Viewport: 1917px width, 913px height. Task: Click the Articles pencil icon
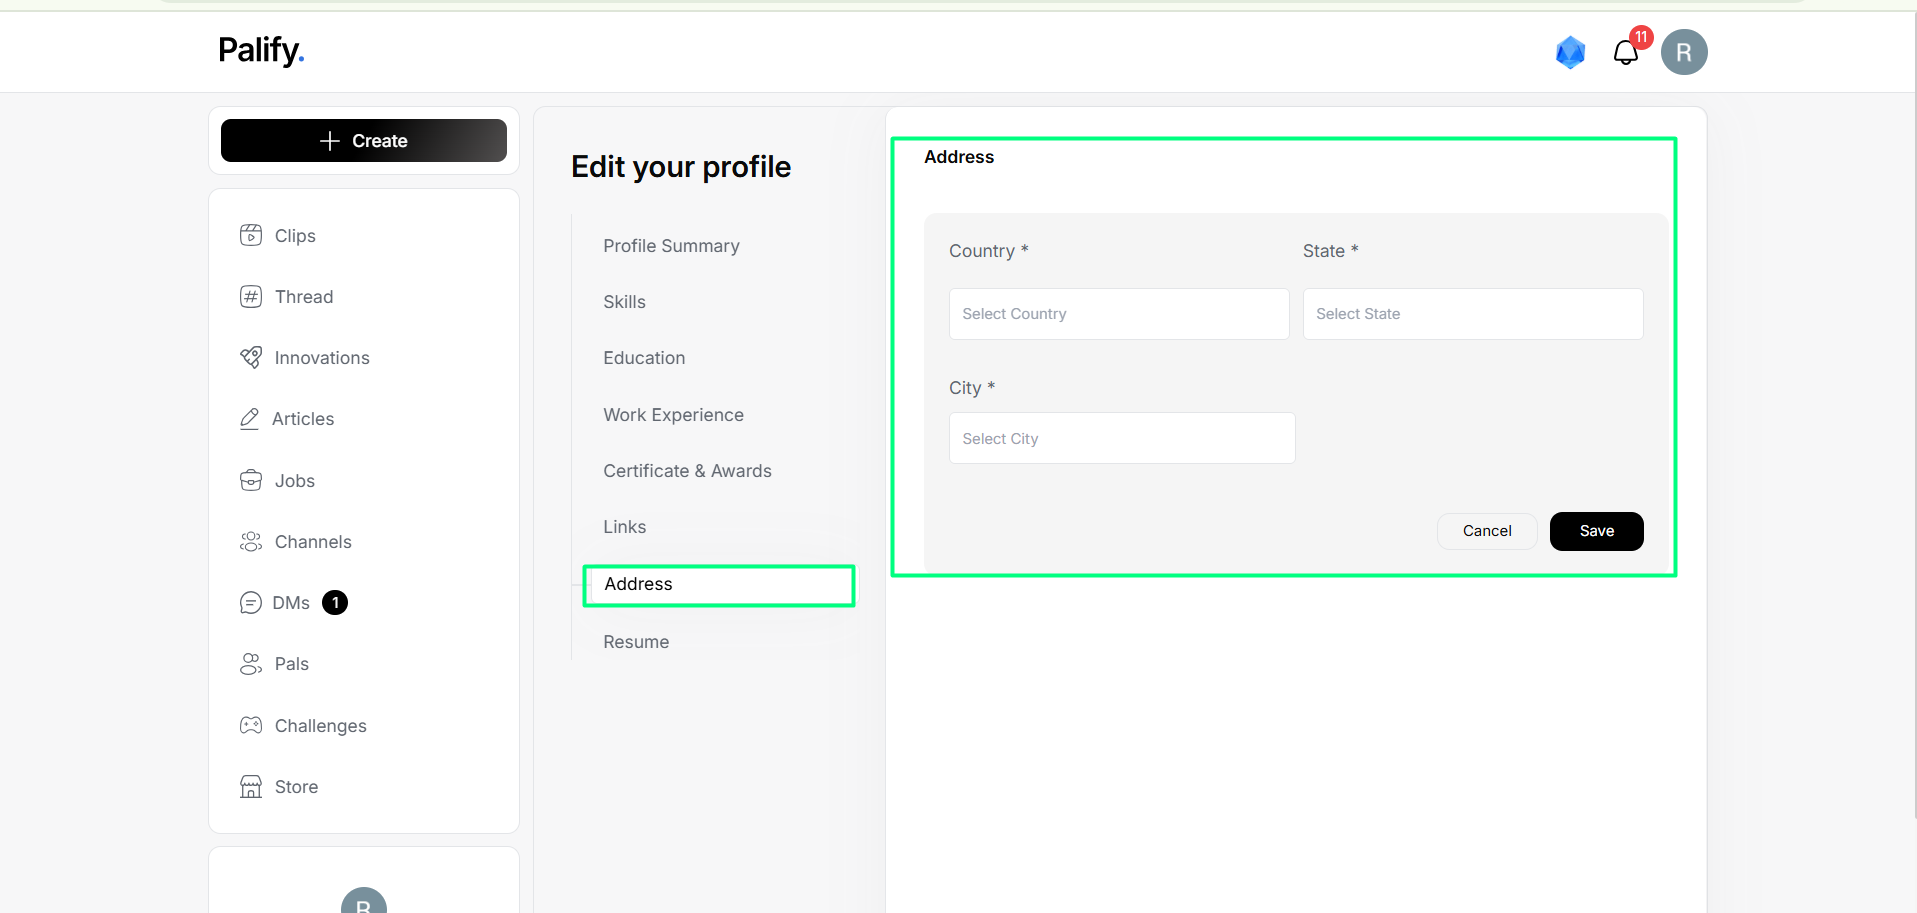250,418
